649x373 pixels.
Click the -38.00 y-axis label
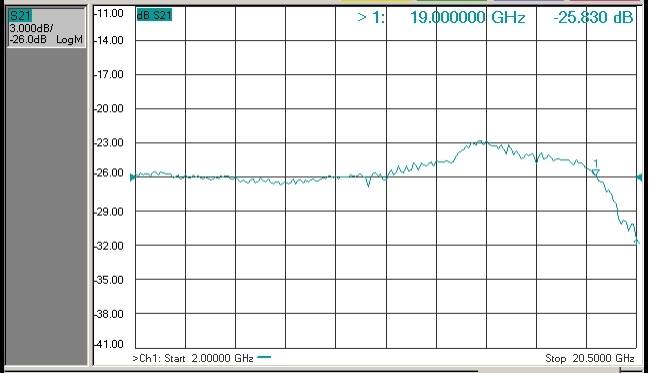(x=109, y=314)
